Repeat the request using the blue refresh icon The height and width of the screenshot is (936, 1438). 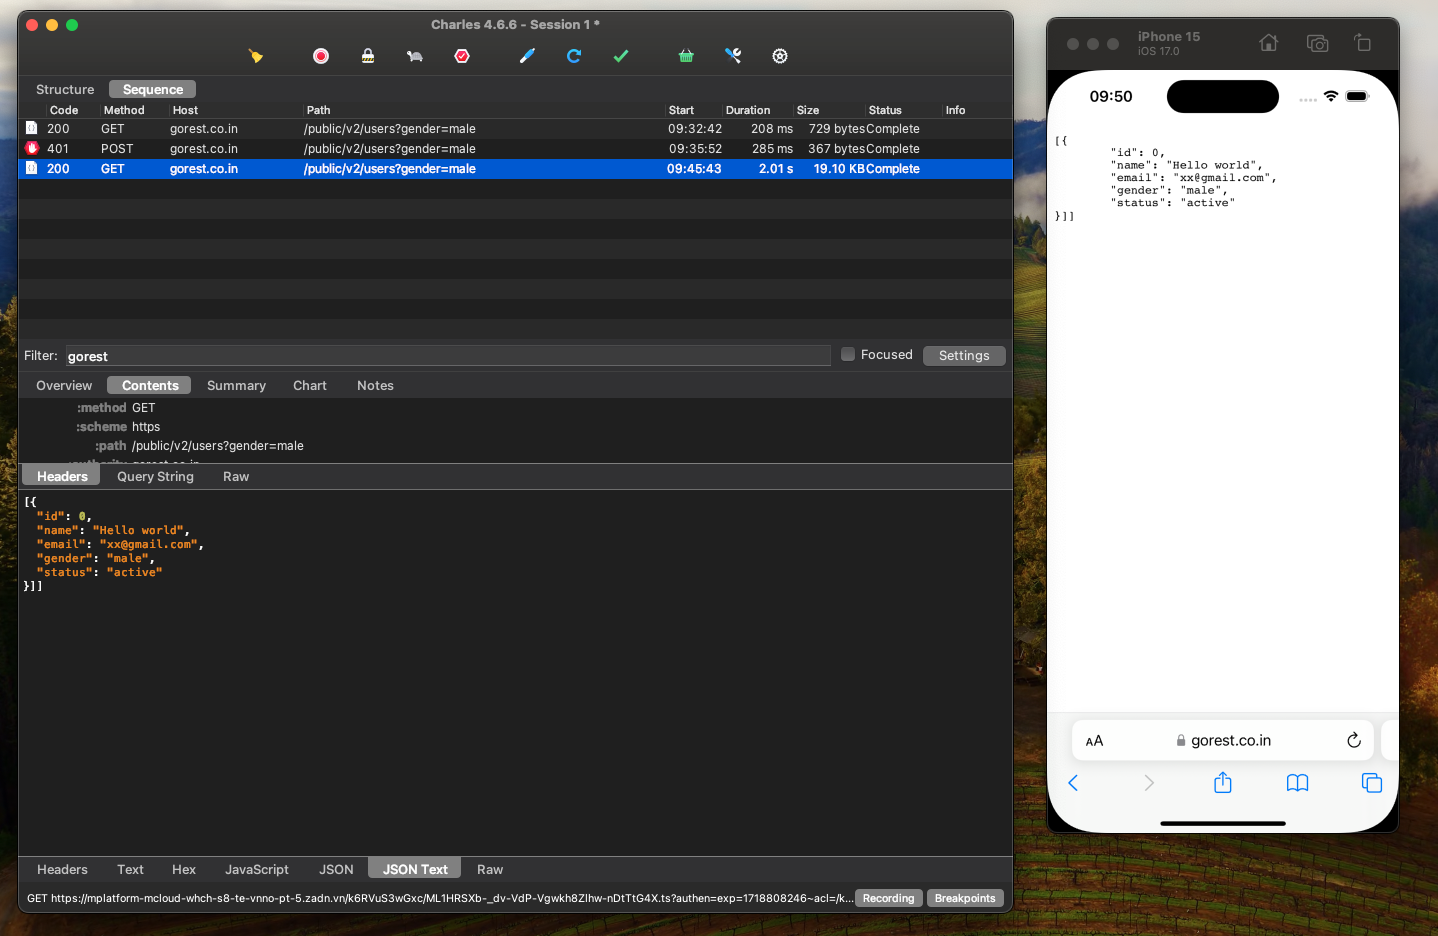(x=573, y=56)
